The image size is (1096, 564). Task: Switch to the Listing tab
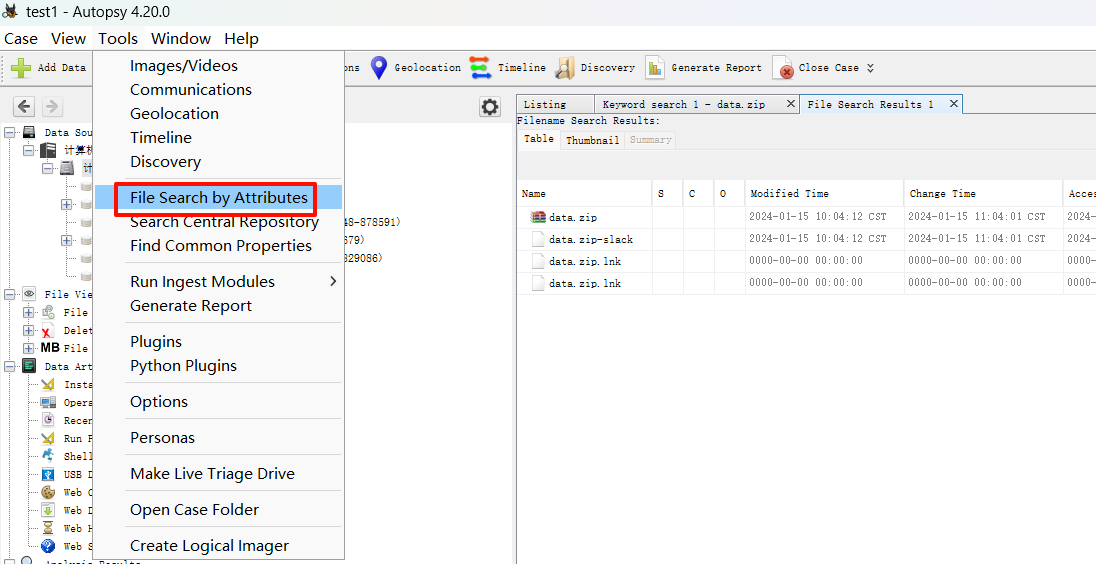556,104
